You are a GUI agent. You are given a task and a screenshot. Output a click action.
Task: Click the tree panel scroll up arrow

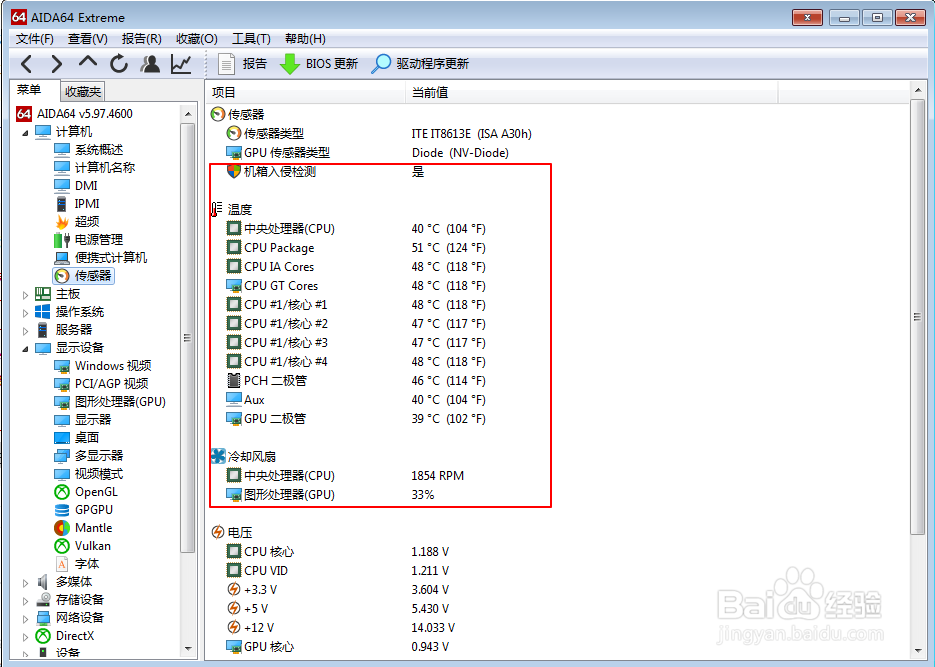(x=188, y=114)
